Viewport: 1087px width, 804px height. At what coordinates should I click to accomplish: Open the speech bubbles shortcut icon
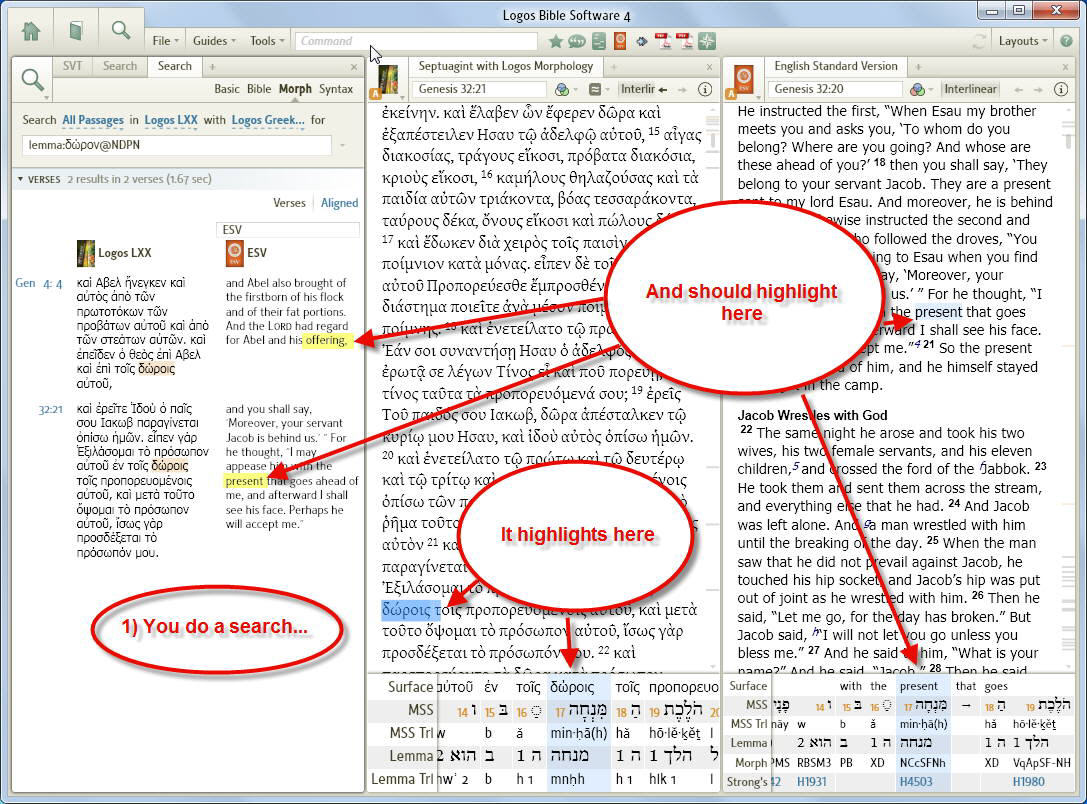(577, 42)
